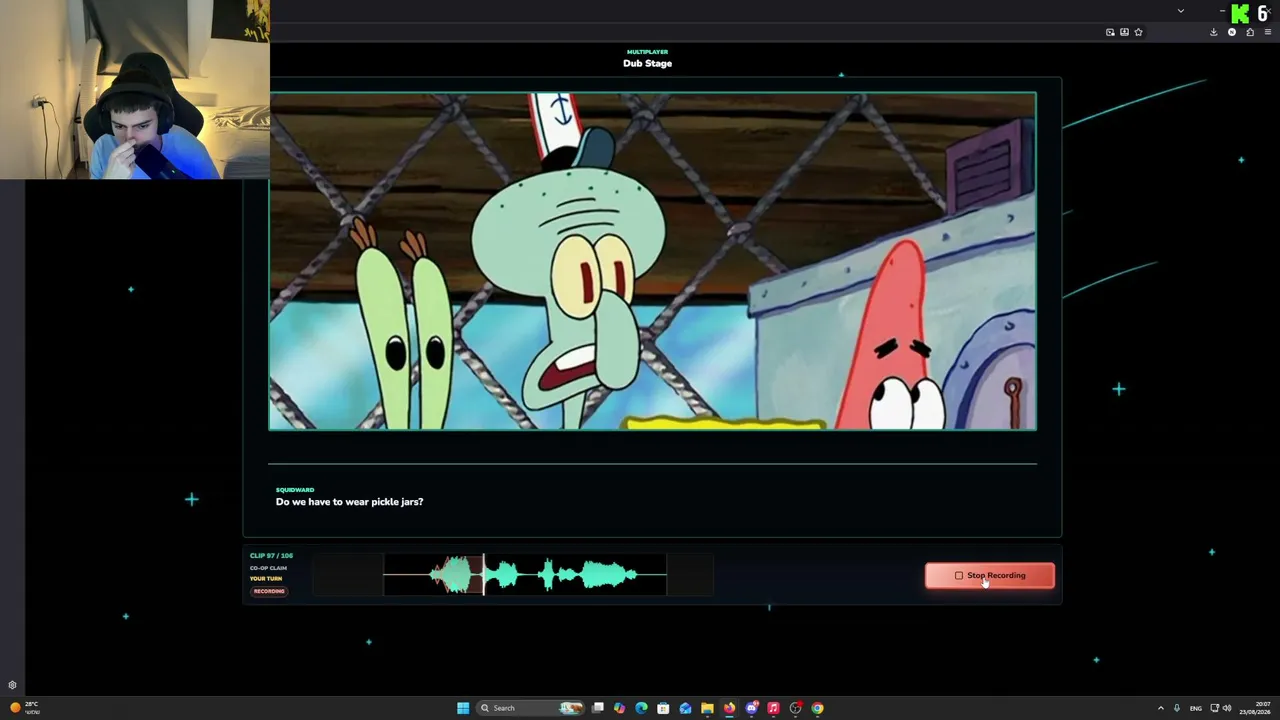The height and width of the screenshot is (720, 1280).
Task: Click the install-app icon in address bar
Action: [x=1124, y=32]
